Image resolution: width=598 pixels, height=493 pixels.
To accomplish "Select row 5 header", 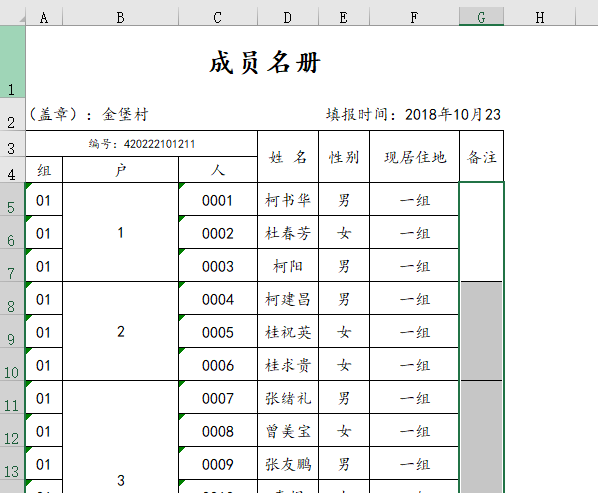I will click(x=11, y=199).
